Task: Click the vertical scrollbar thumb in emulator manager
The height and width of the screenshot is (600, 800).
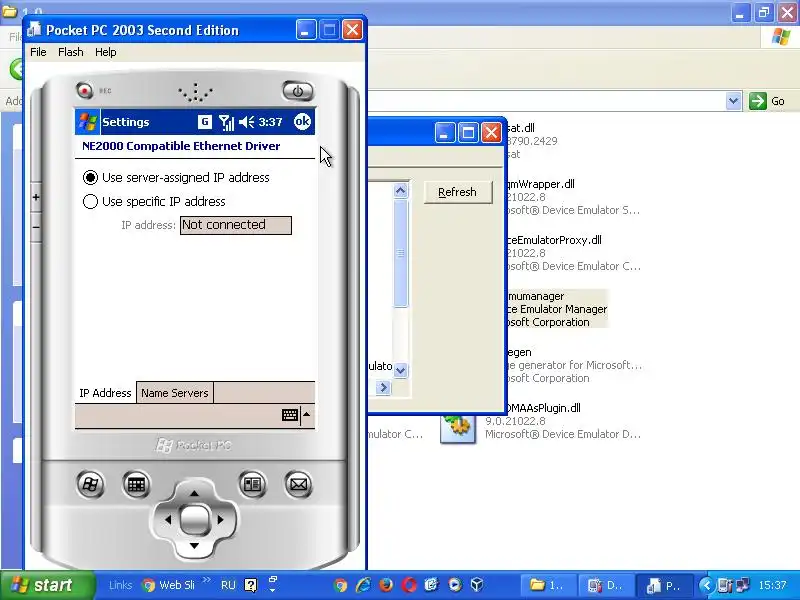Action: (401, 254)
